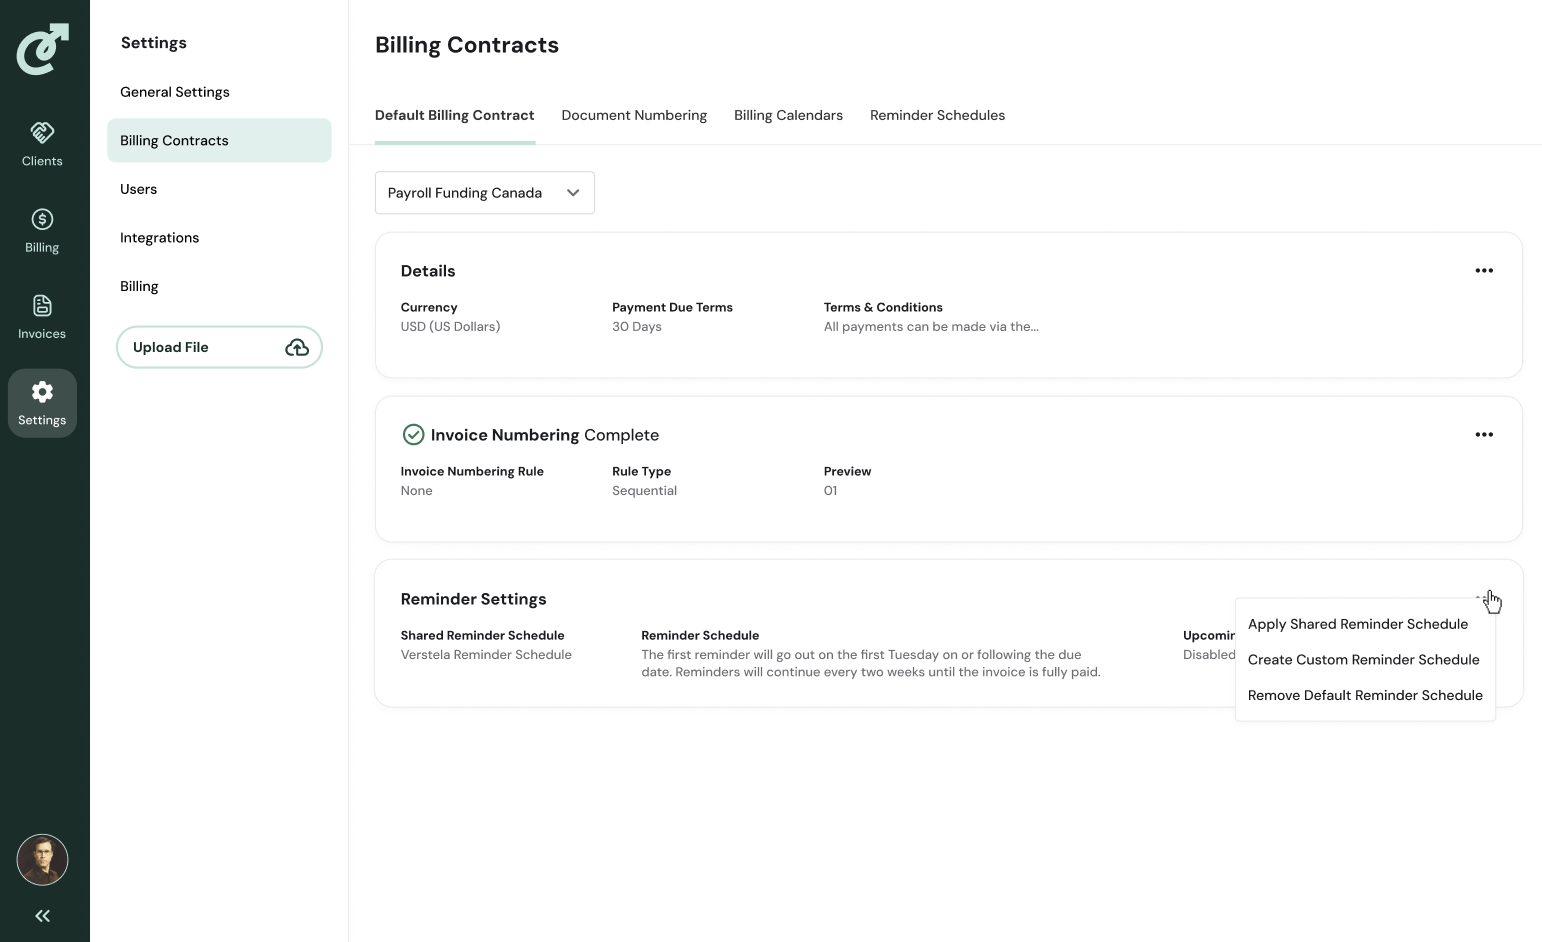Open Invoices from the left sidebar
Viewport: 1542px width, 942px height.
point(42,307)
